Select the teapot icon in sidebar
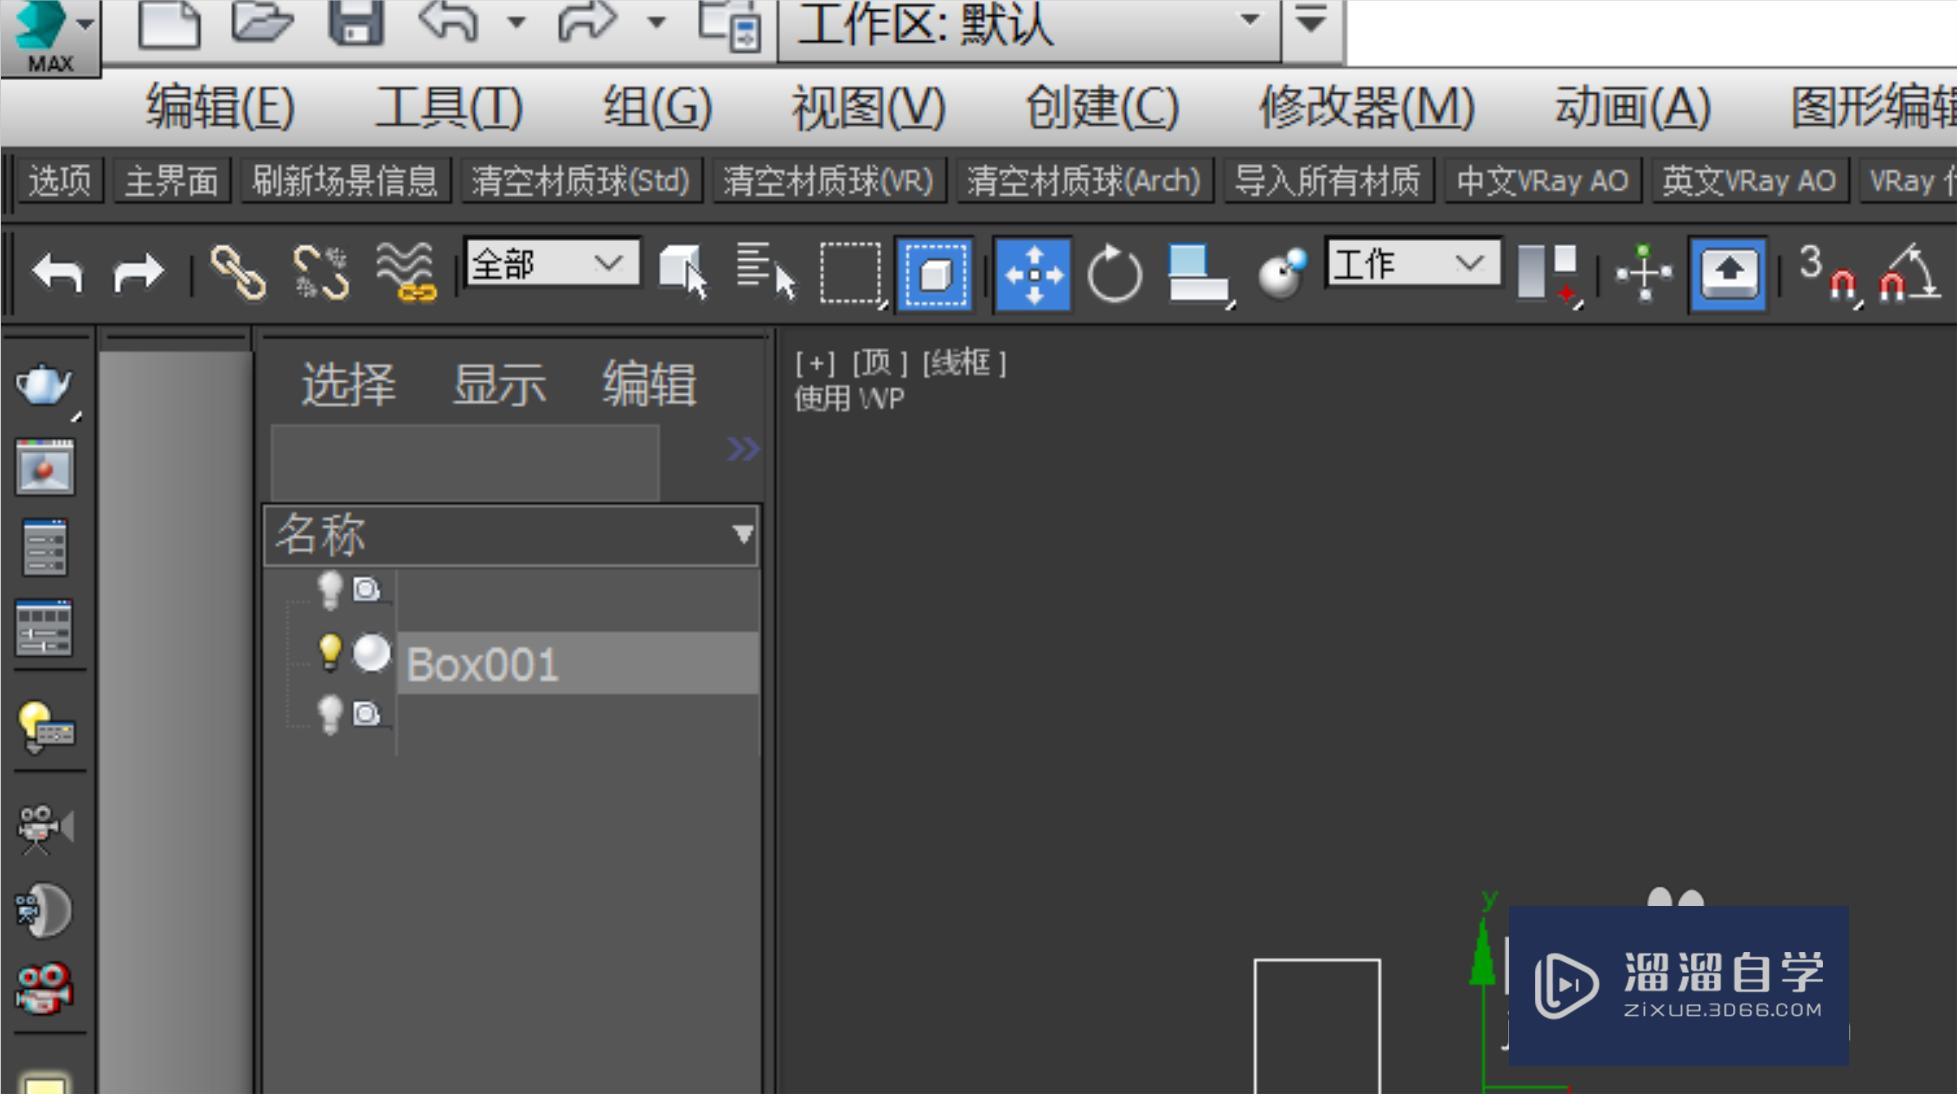Viewport: 1957px width, 1094px height. click(43, 385)
